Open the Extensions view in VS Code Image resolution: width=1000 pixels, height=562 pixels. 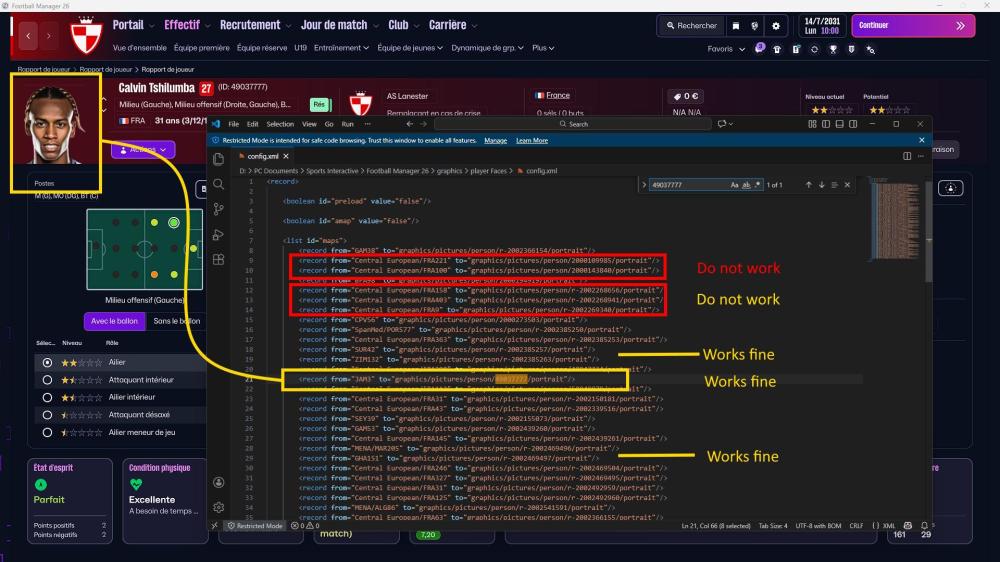tap(219, 261)
